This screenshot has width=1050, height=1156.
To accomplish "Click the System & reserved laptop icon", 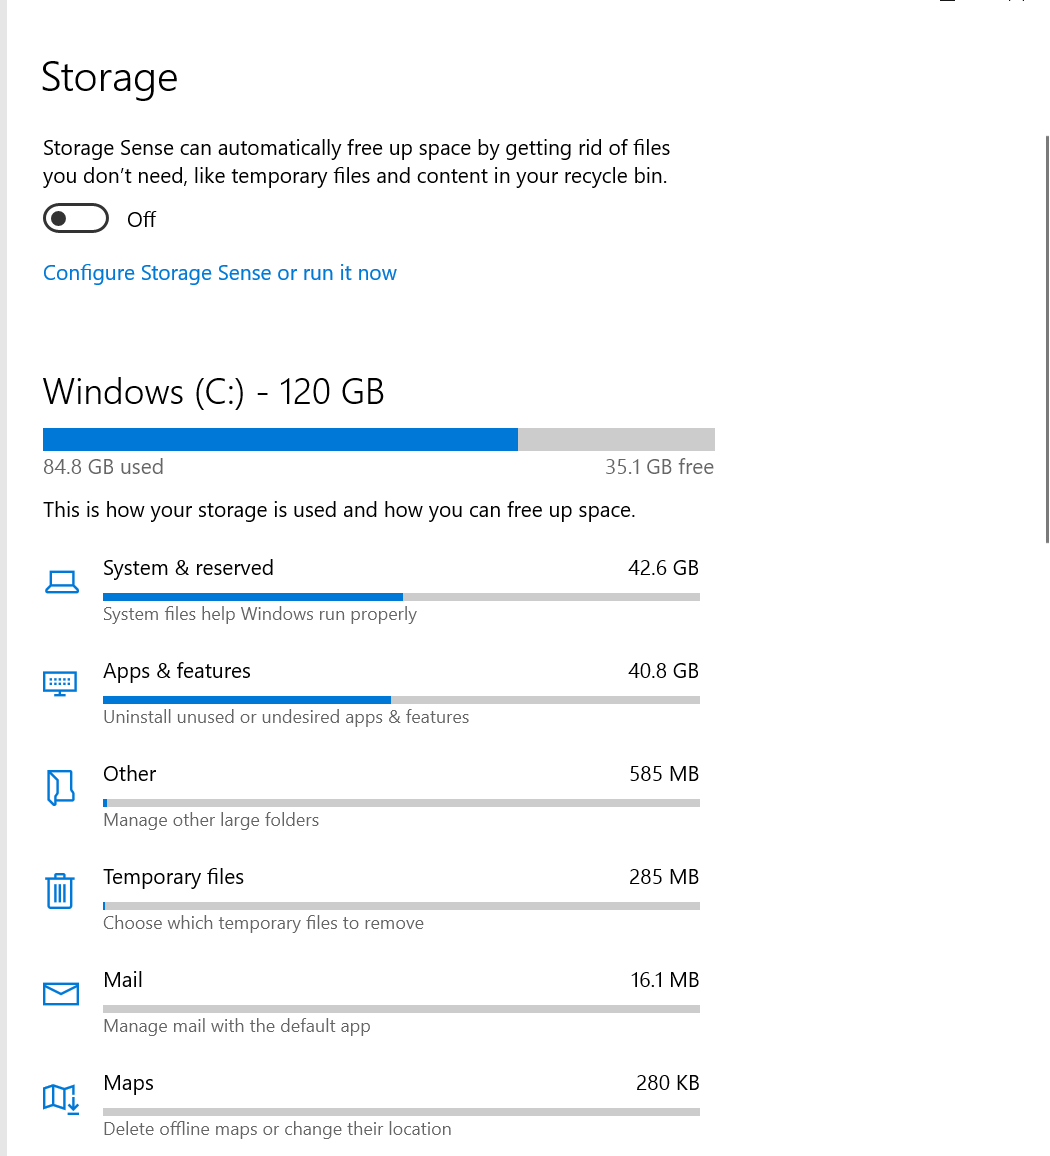I will point(62,582).
